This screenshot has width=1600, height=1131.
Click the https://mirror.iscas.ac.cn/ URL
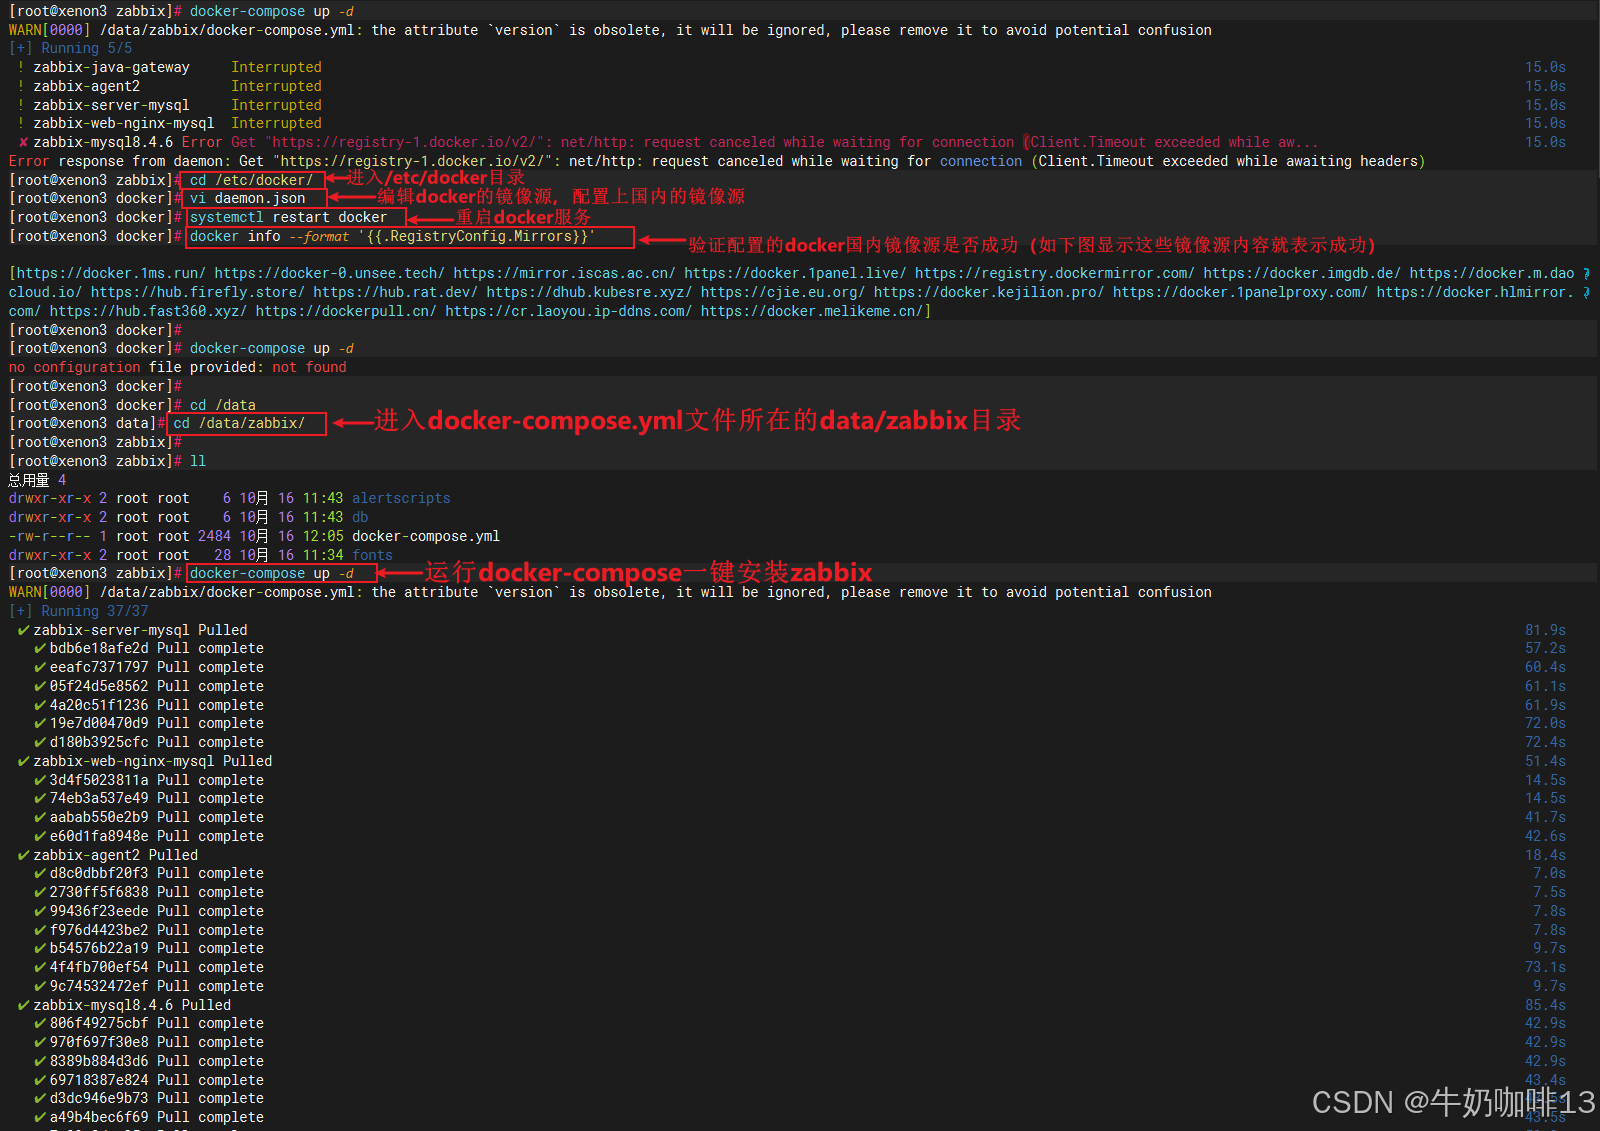pos(564,273)
